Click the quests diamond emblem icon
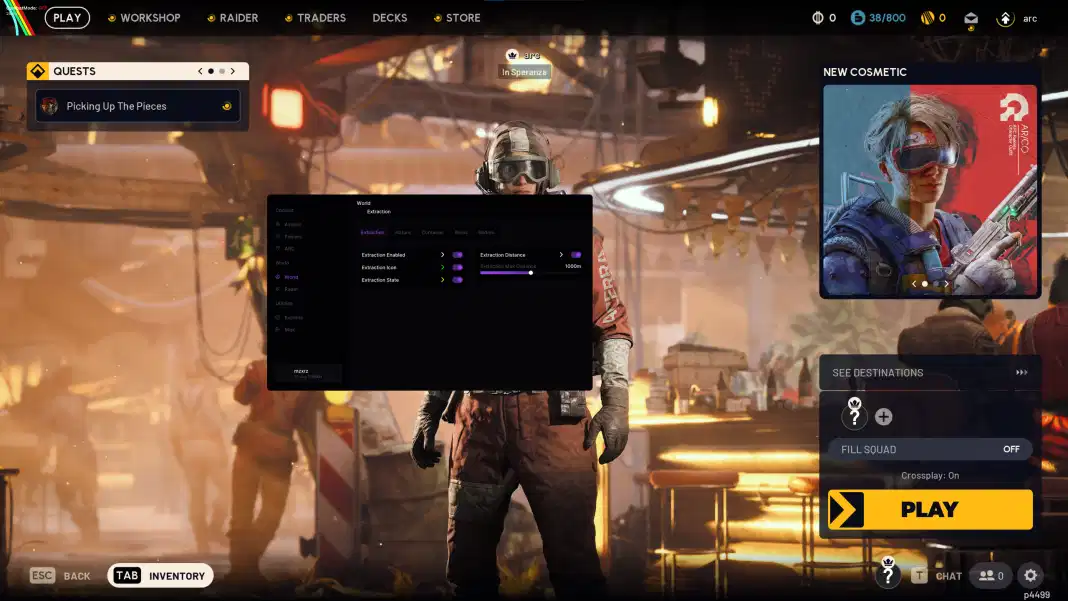The width and height of the screenshot is (1068, 601). pyautogui.click(x=37, y=71)
